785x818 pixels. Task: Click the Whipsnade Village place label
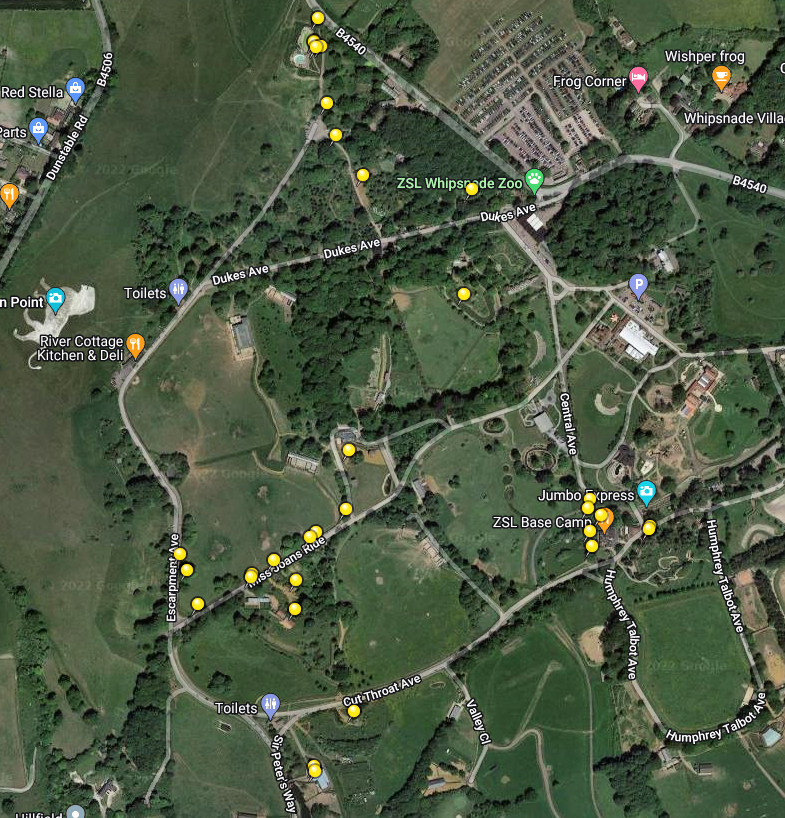734,118
